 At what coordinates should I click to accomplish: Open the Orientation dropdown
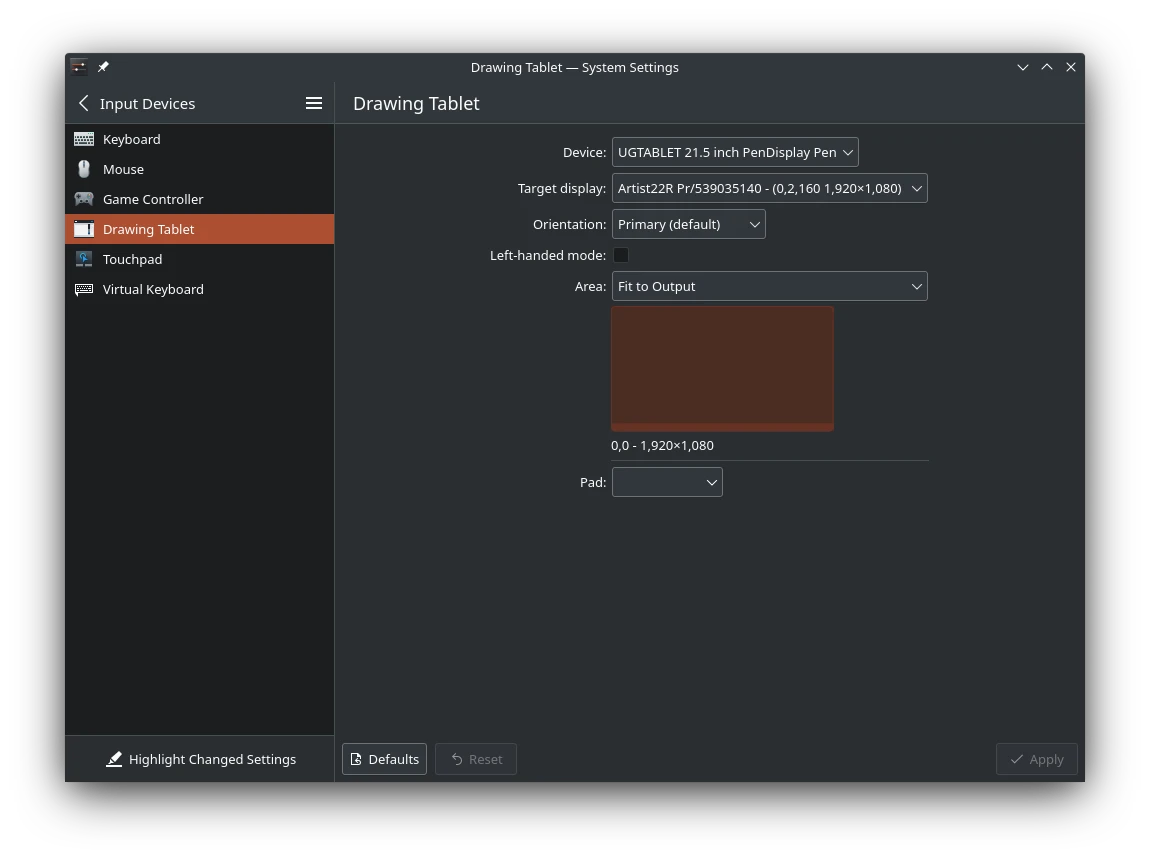click(689, 224)
